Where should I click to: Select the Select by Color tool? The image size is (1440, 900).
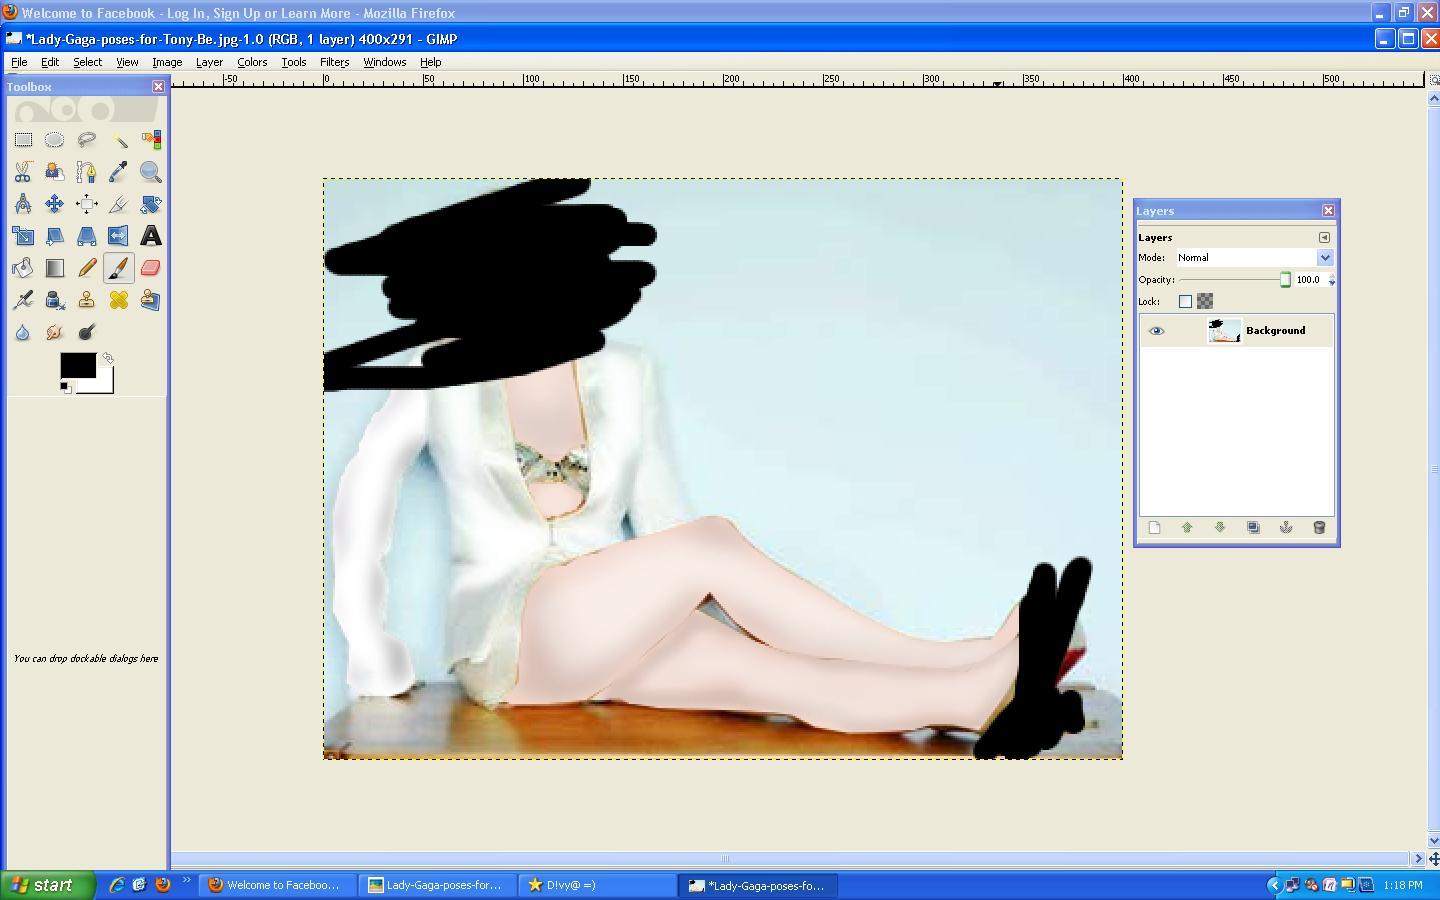pyautogui.click(x=151, y=140)
